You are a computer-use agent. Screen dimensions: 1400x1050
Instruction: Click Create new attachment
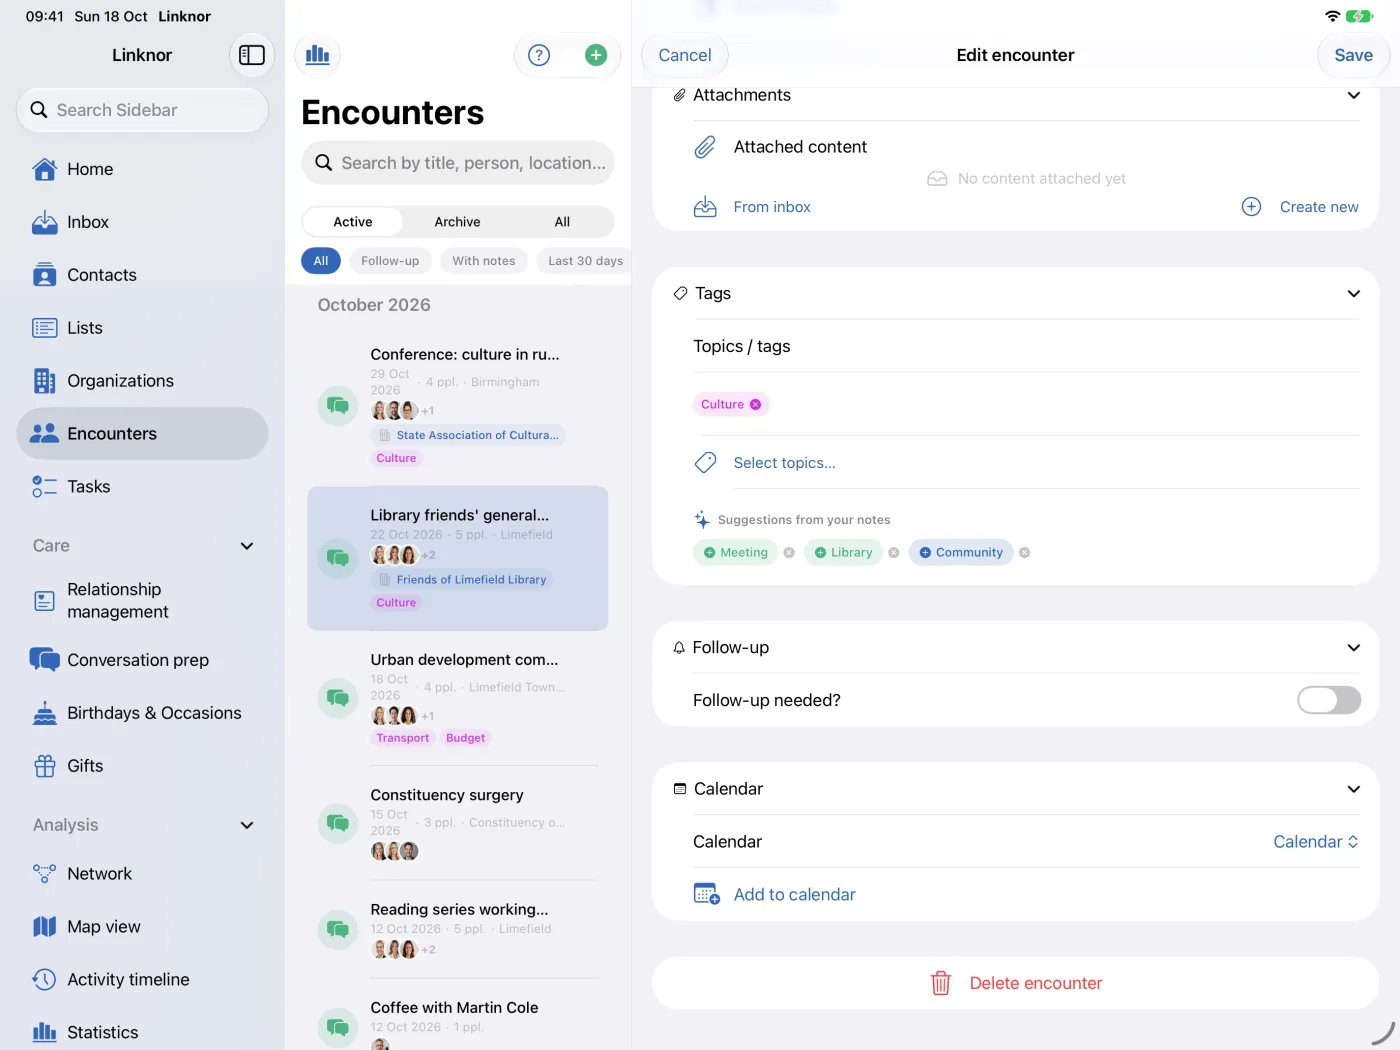[1300, 207]
